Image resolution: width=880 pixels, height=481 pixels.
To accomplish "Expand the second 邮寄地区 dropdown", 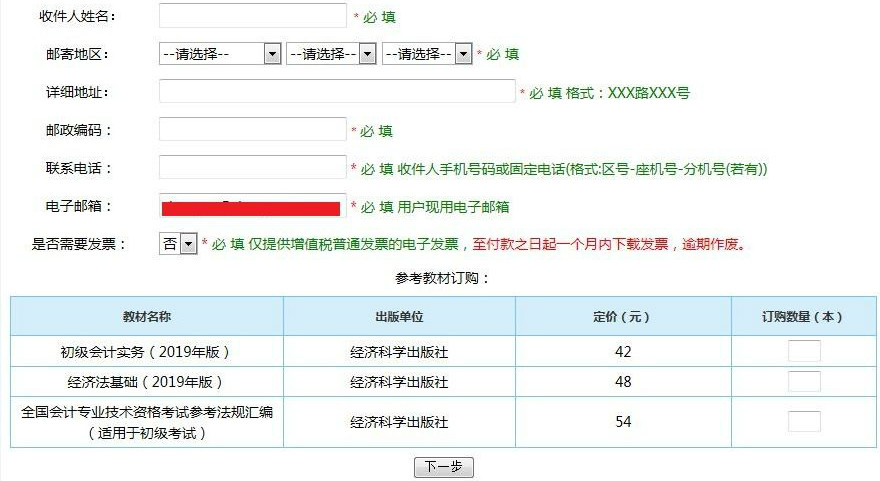I will click(x=330, y=54).
